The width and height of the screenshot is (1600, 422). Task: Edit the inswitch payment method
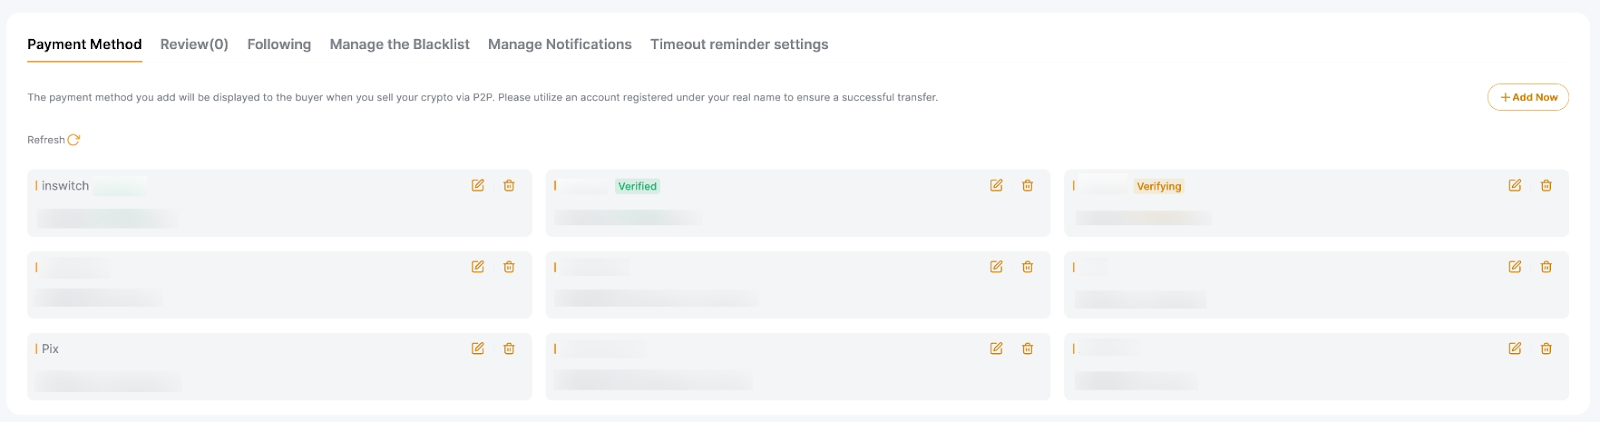pyautogui.click(x=478, y=186)
